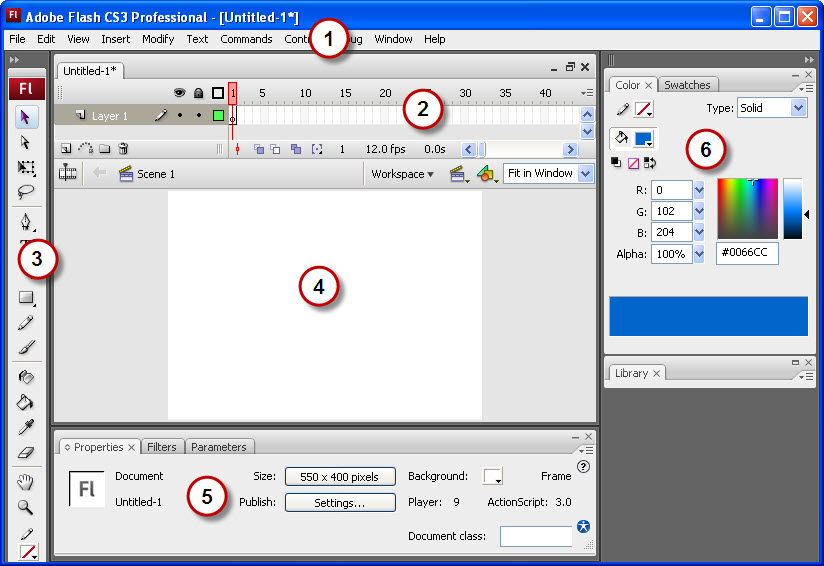Select the Paint Bucket tool
This screenshot has width=824, height=566.
point(25,402)
